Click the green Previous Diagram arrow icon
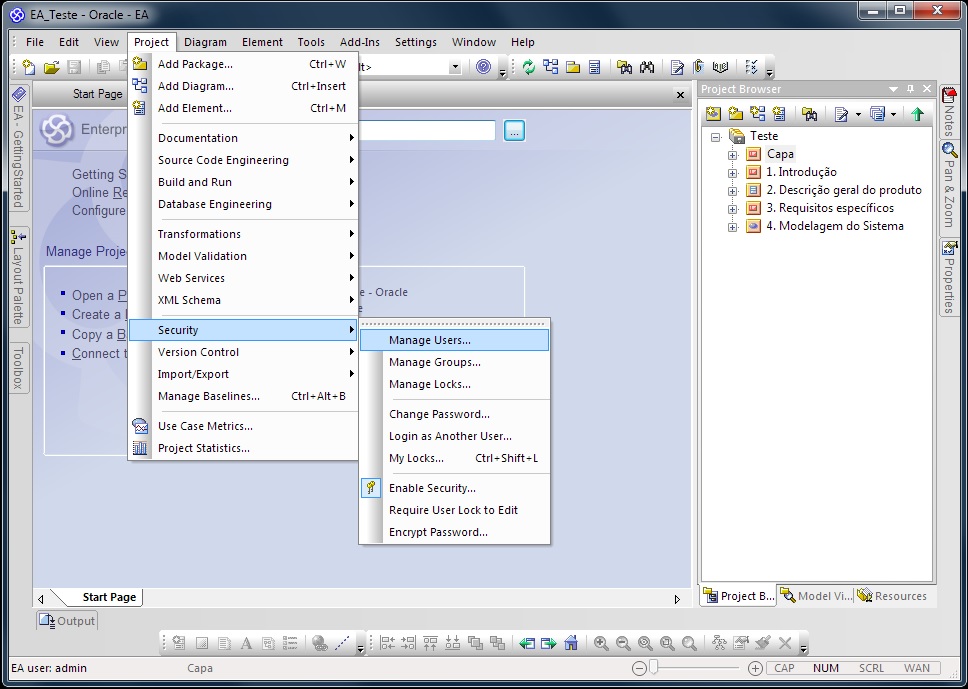 (x=527, y=643)
